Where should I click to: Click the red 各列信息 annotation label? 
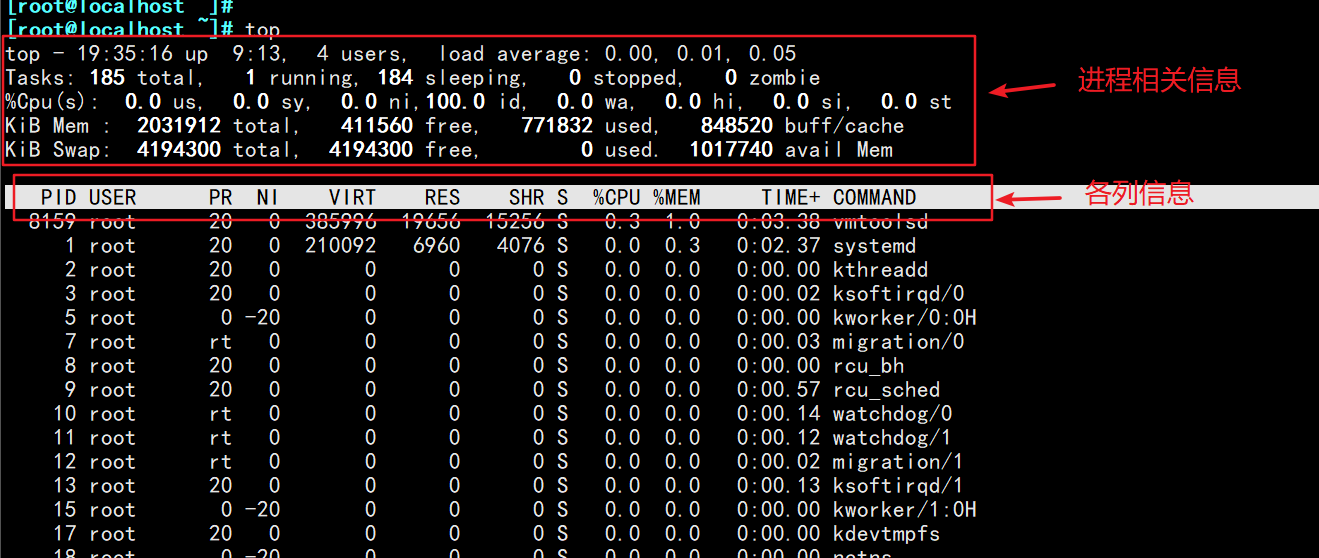point(1138,193)
